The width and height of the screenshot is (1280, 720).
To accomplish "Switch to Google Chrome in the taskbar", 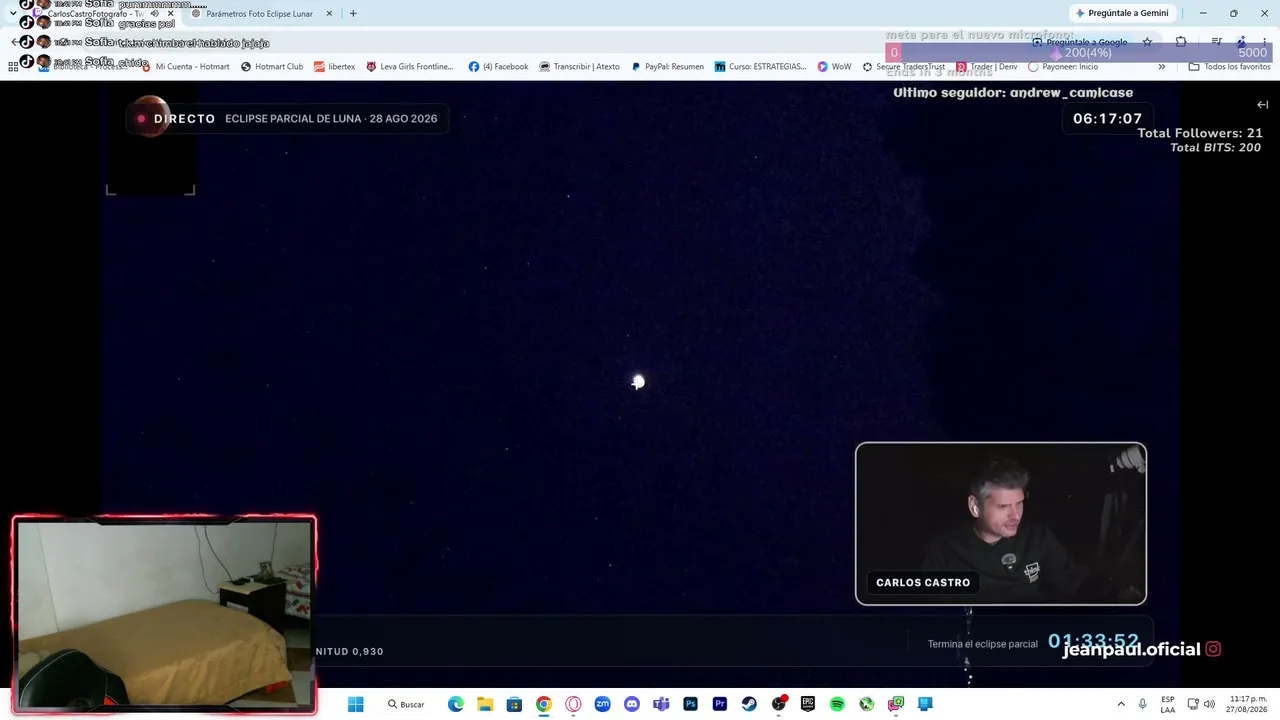I will coord(543,704).
